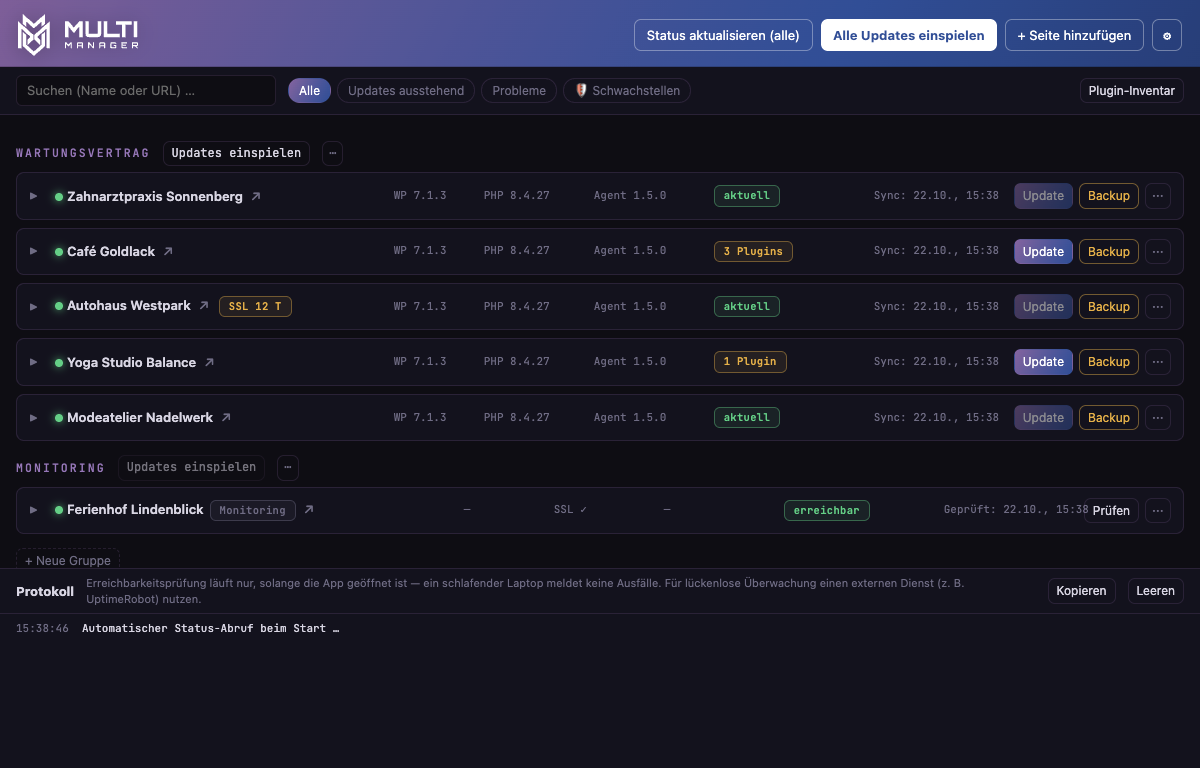Back up Yoga Studio Balance
The image size is (1200, 768).
(x=1109, y=362)
